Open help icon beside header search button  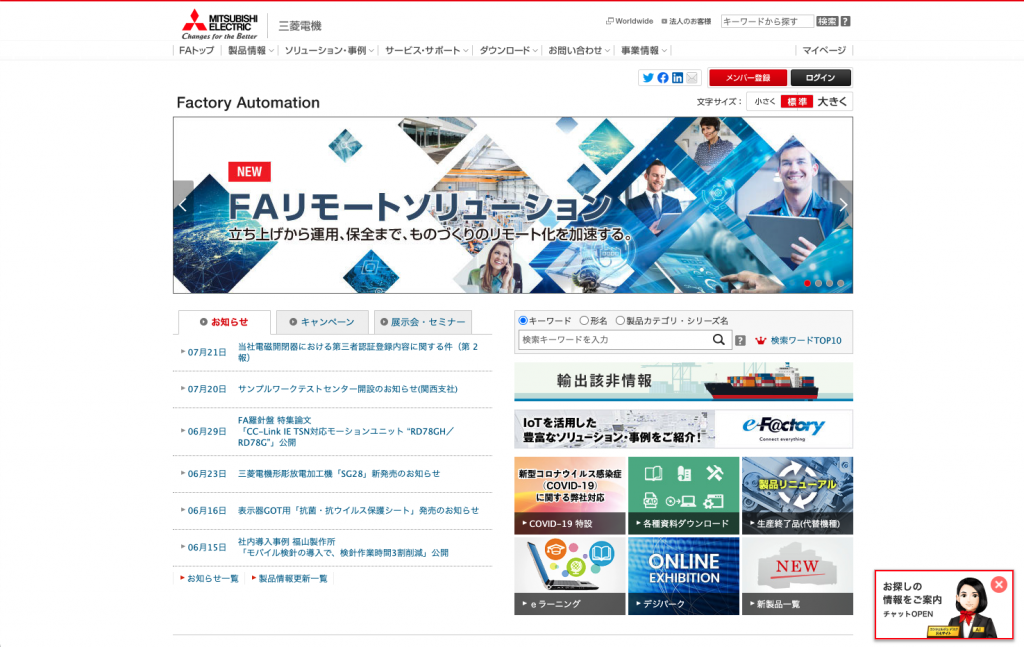click(x=846, y=22)
